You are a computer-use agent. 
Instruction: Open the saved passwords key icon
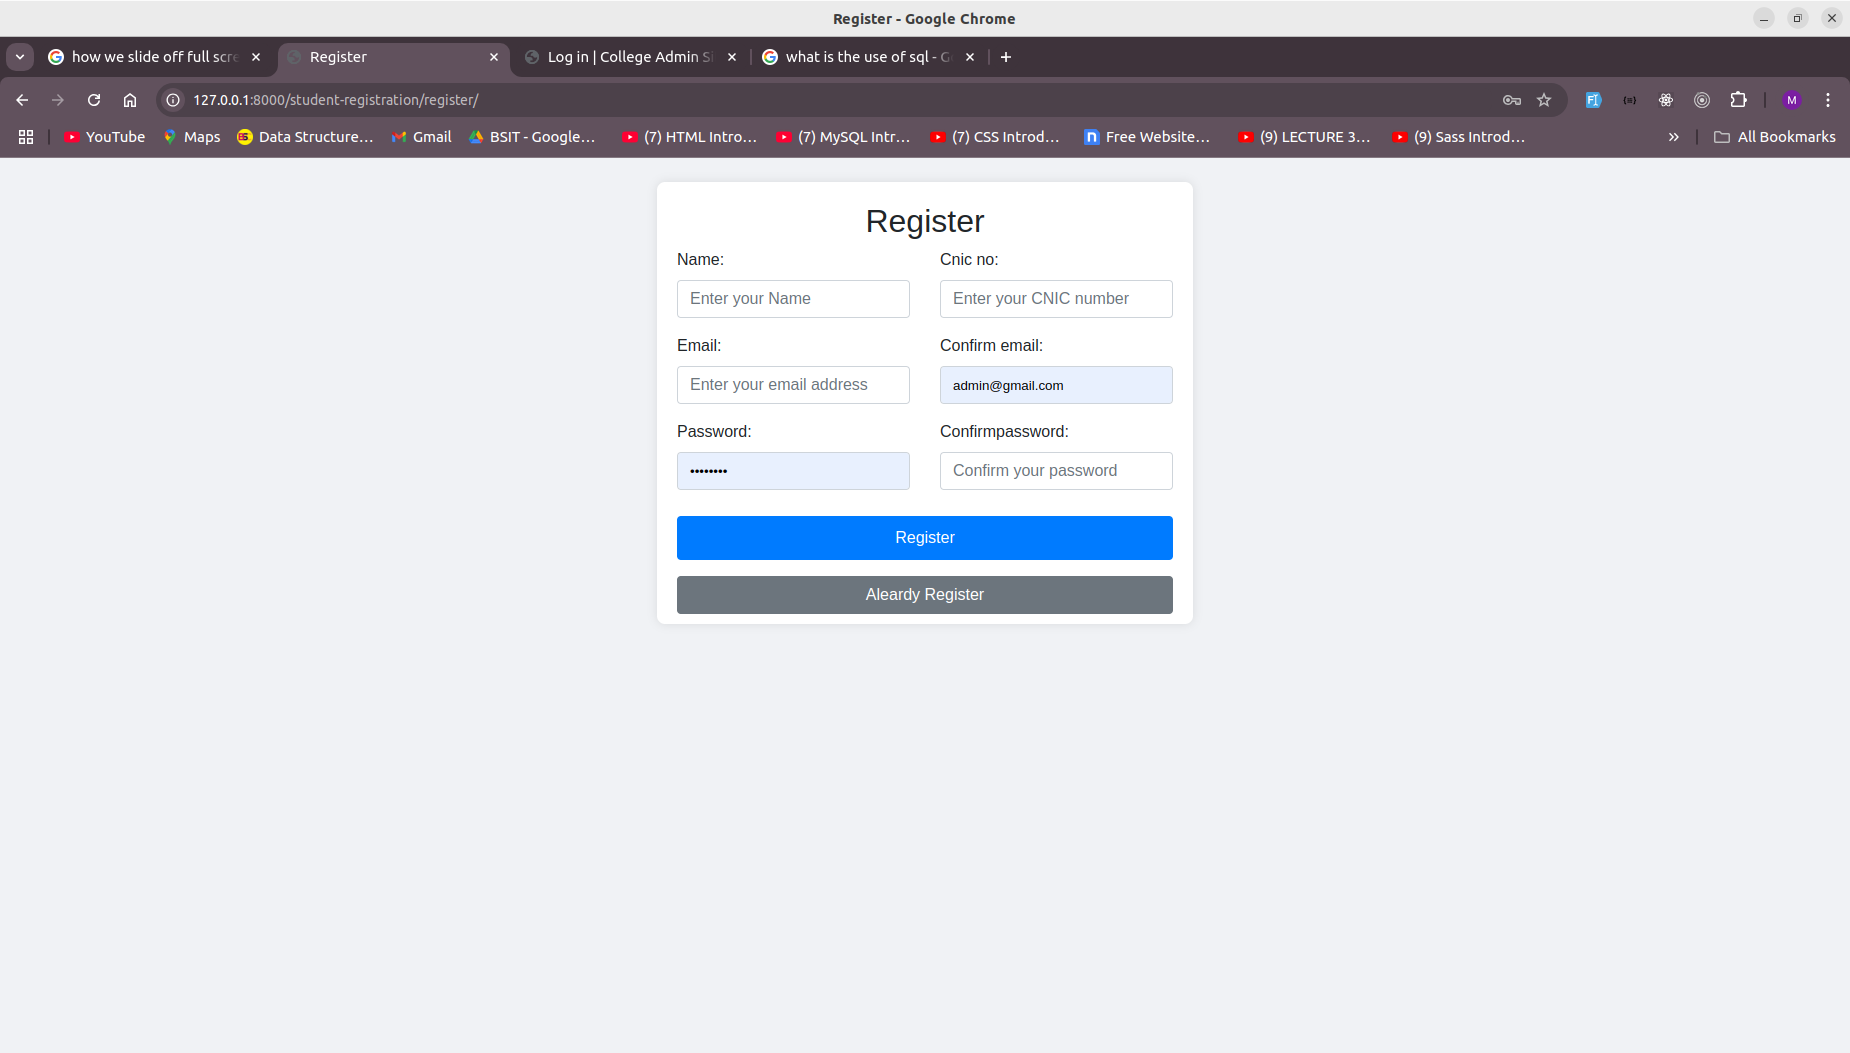1511,100
